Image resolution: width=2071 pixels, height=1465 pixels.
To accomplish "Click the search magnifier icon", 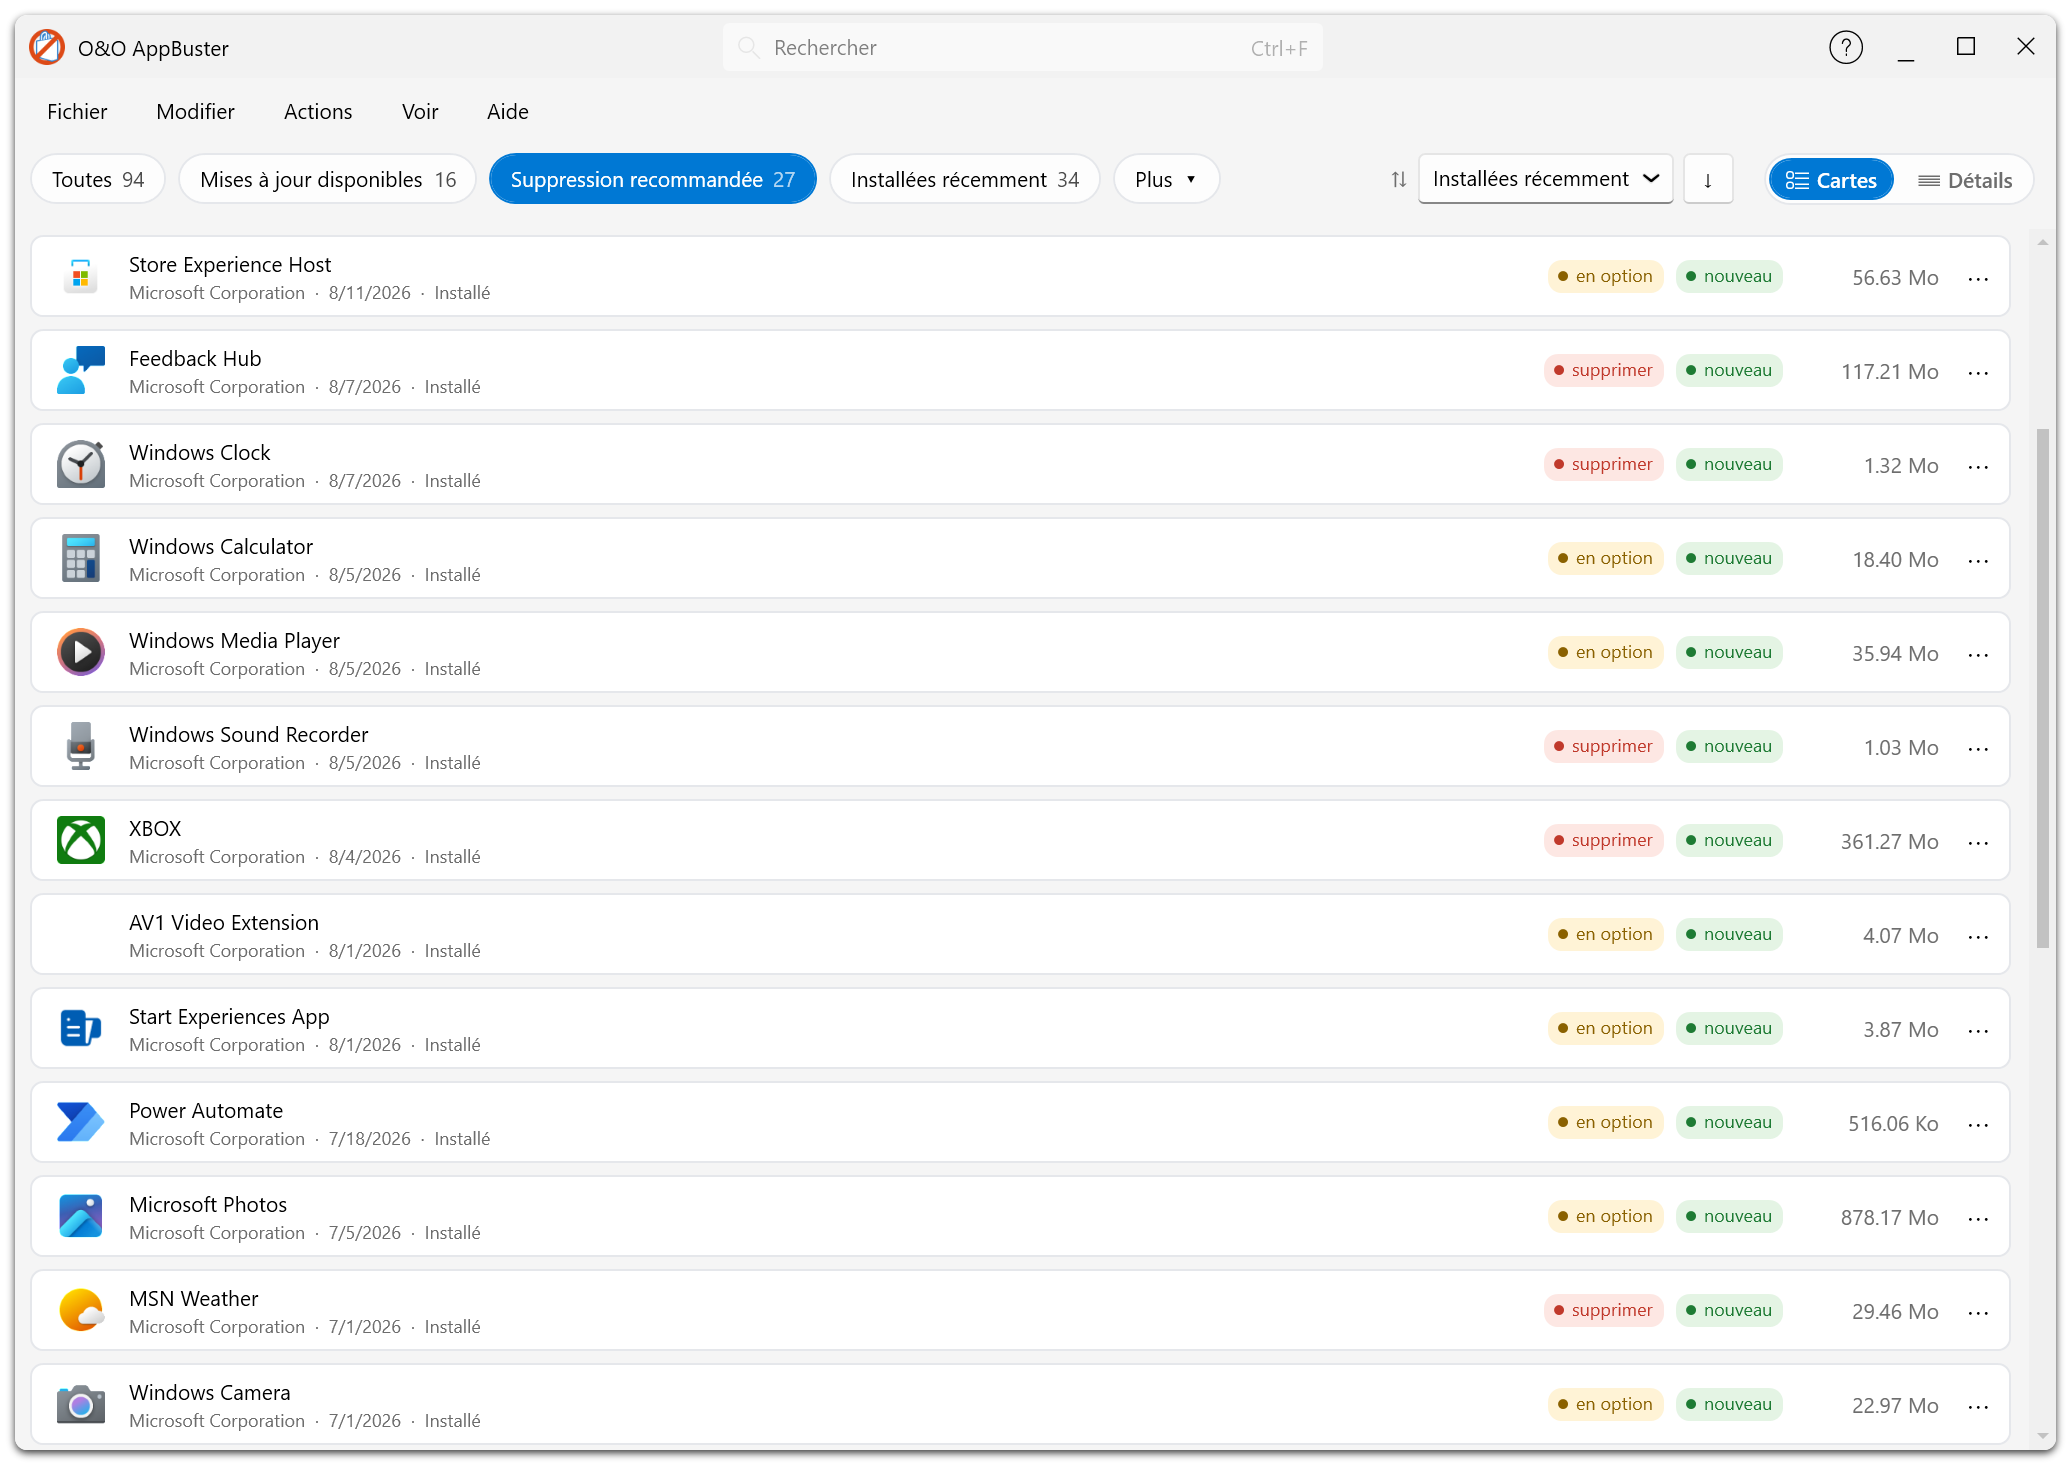I will (x=748, y=47).
